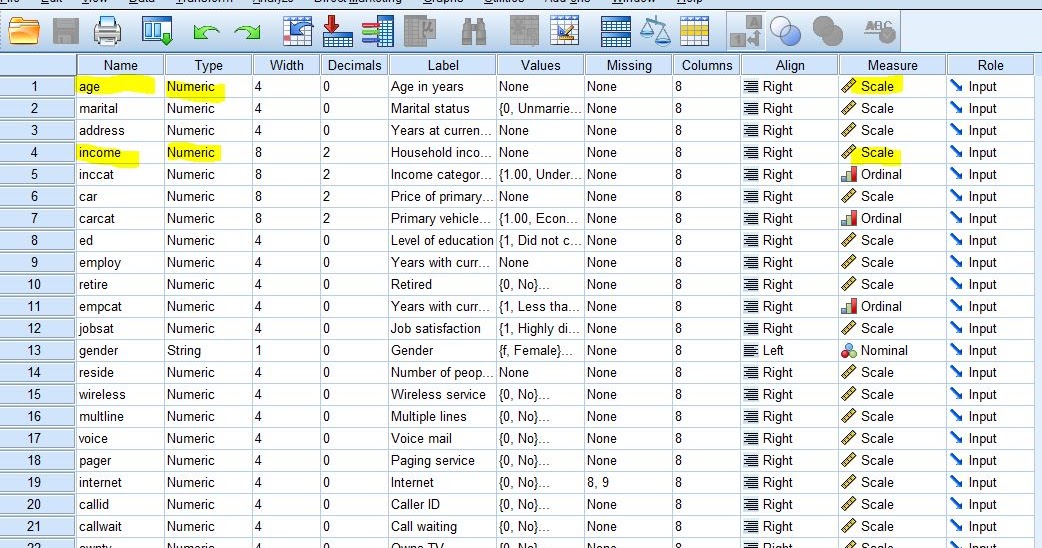Select the 'carcat' variable name cell
Screen dimensions: 1042x548
click(x=120, y=219)
